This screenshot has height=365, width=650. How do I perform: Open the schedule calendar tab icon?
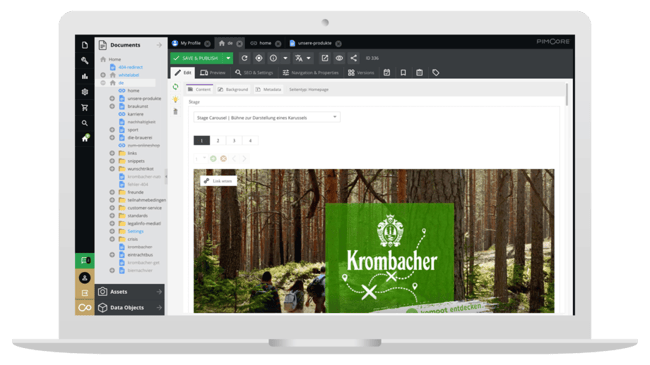(387, 73)
